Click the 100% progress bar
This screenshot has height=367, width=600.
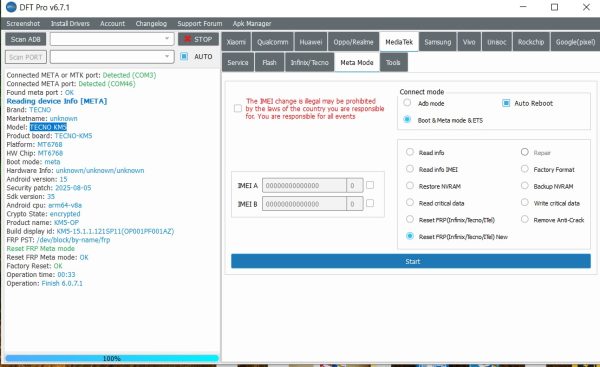[112, 358]
